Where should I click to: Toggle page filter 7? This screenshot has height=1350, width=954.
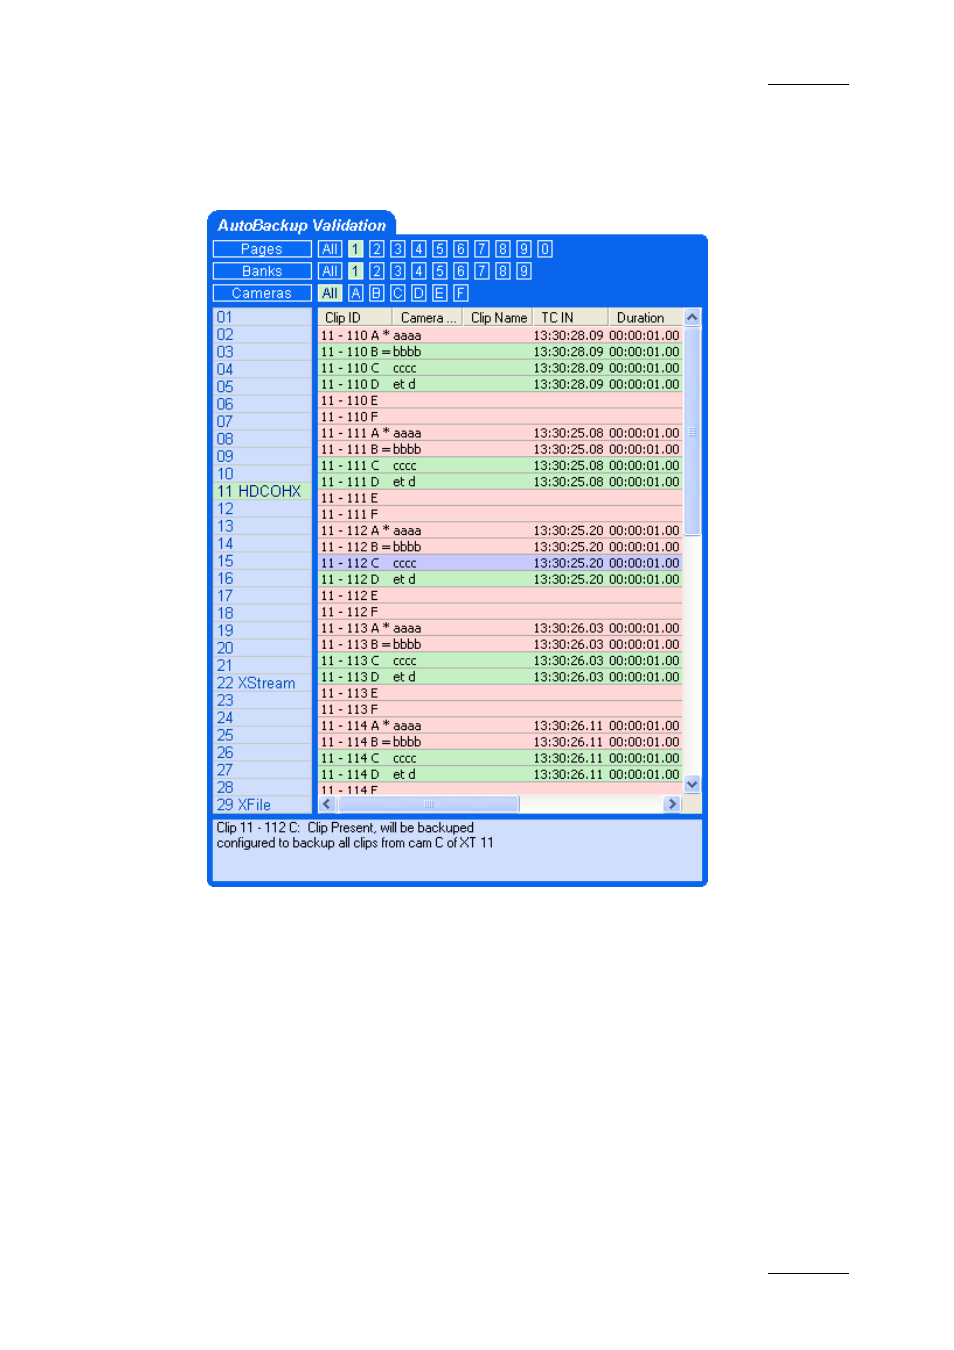tap(482, 249)
